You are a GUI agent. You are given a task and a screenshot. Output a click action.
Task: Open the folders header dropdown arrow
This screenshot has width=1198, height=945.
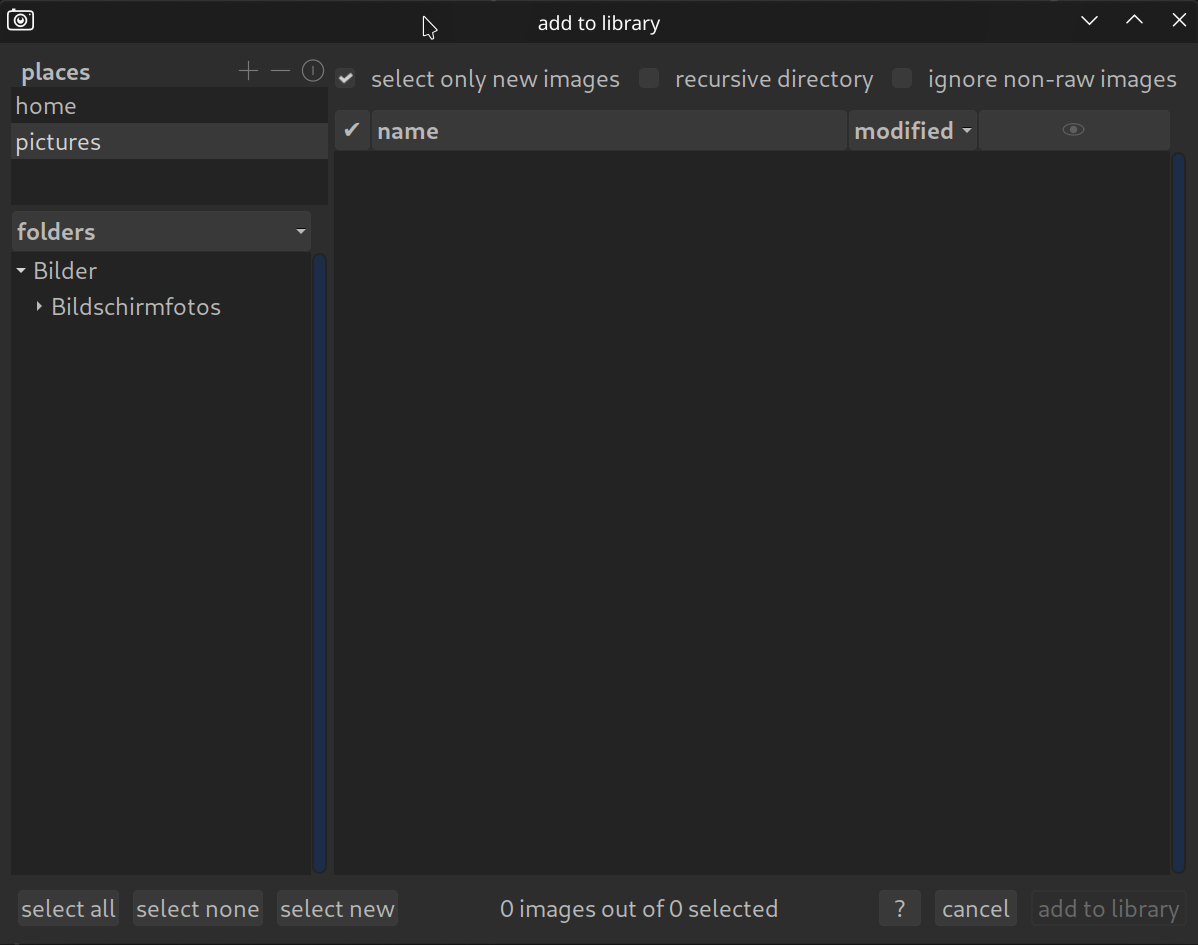(x=300, y=232)
